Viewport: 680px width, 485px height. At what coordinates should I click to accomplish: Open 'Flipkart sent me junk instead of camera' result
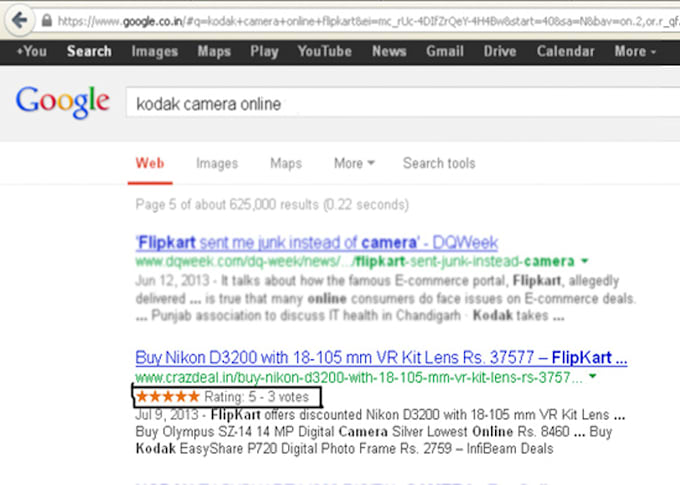(317, 242)
